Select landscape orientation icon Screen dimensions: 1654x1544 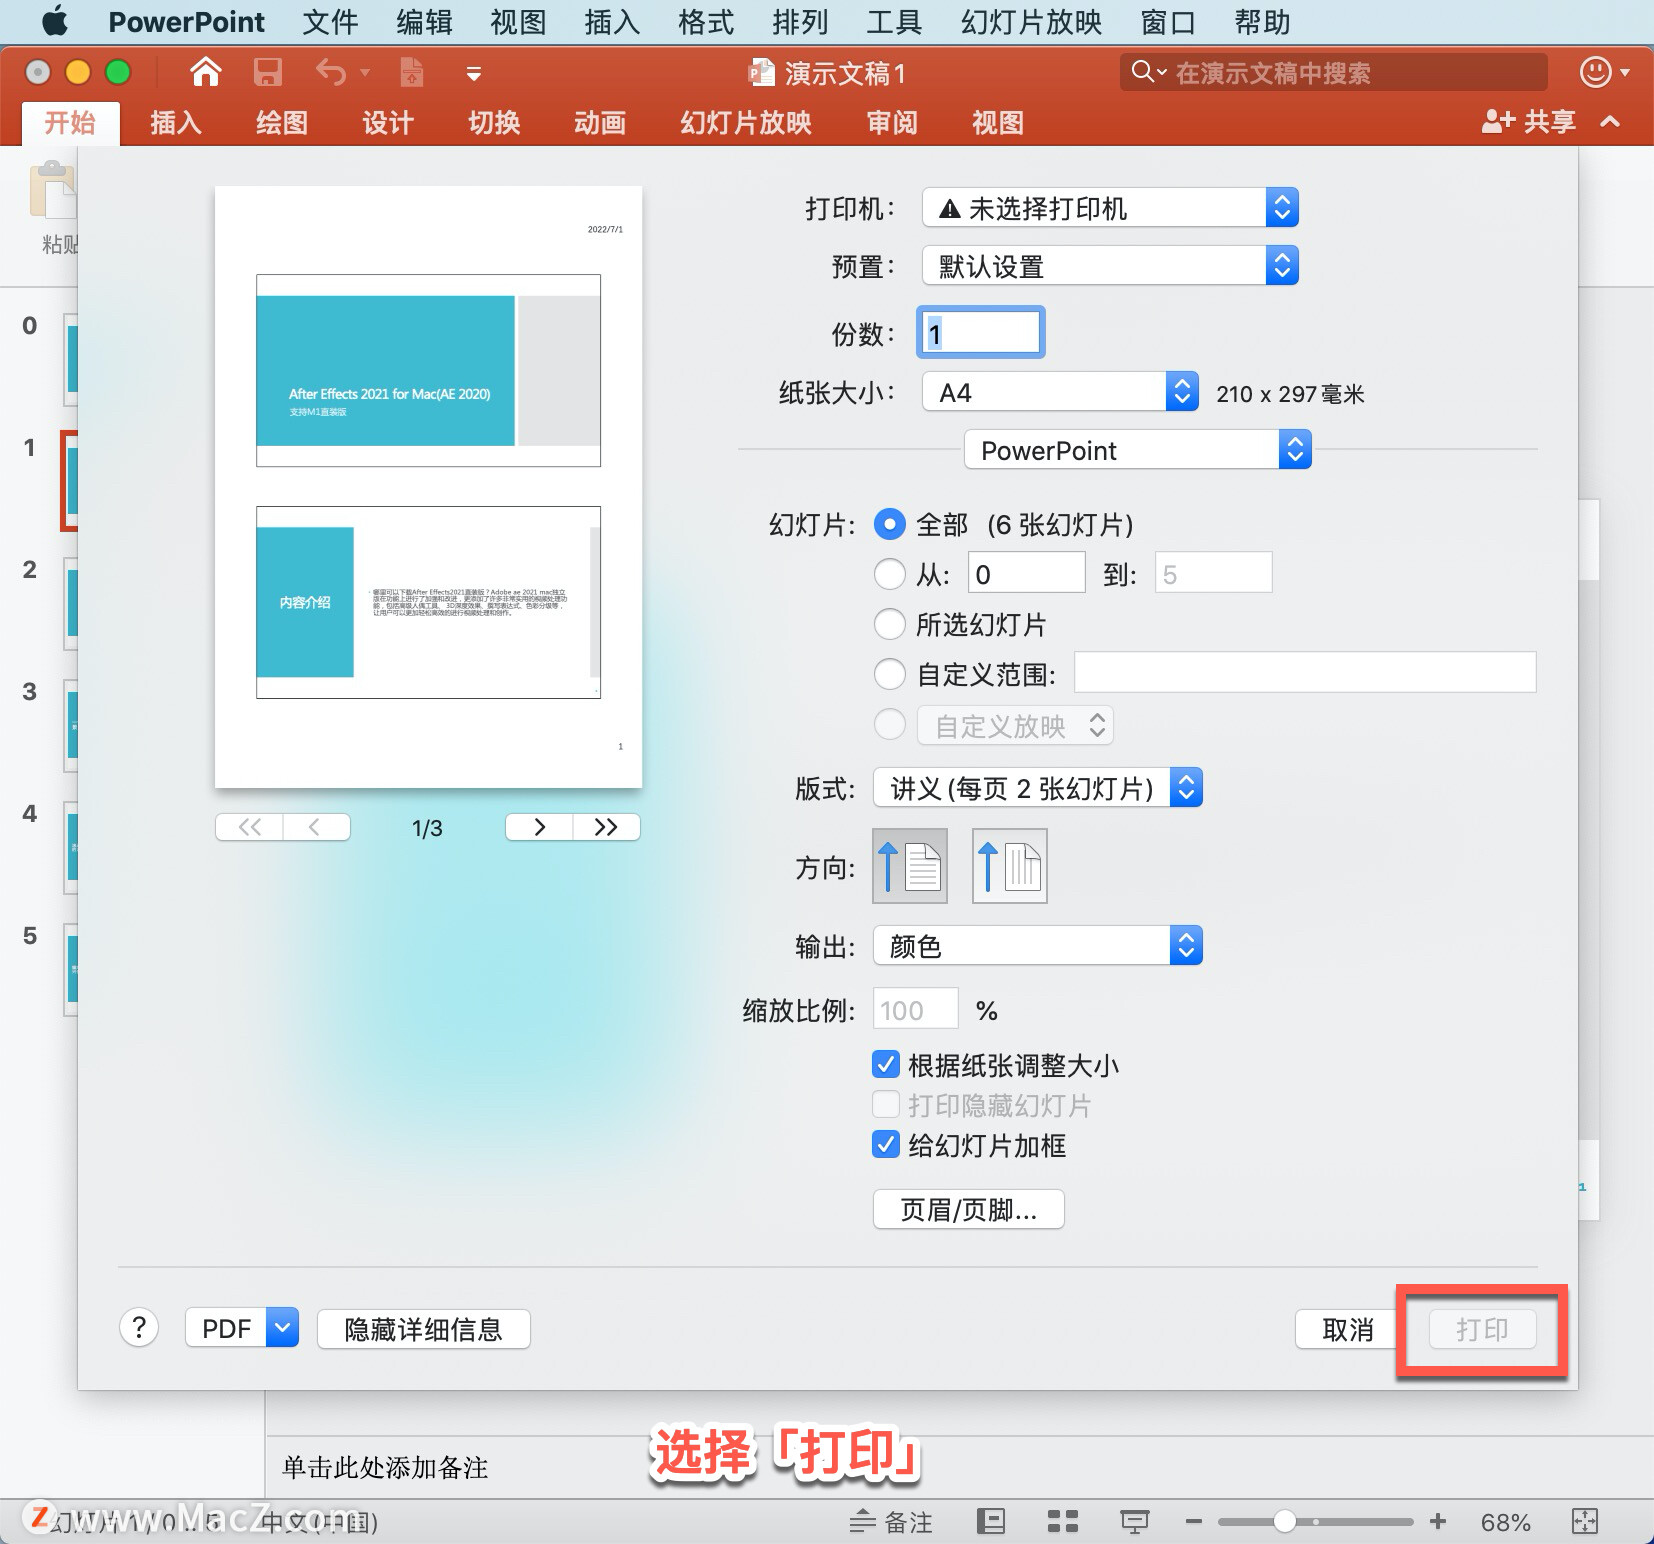1010,866
